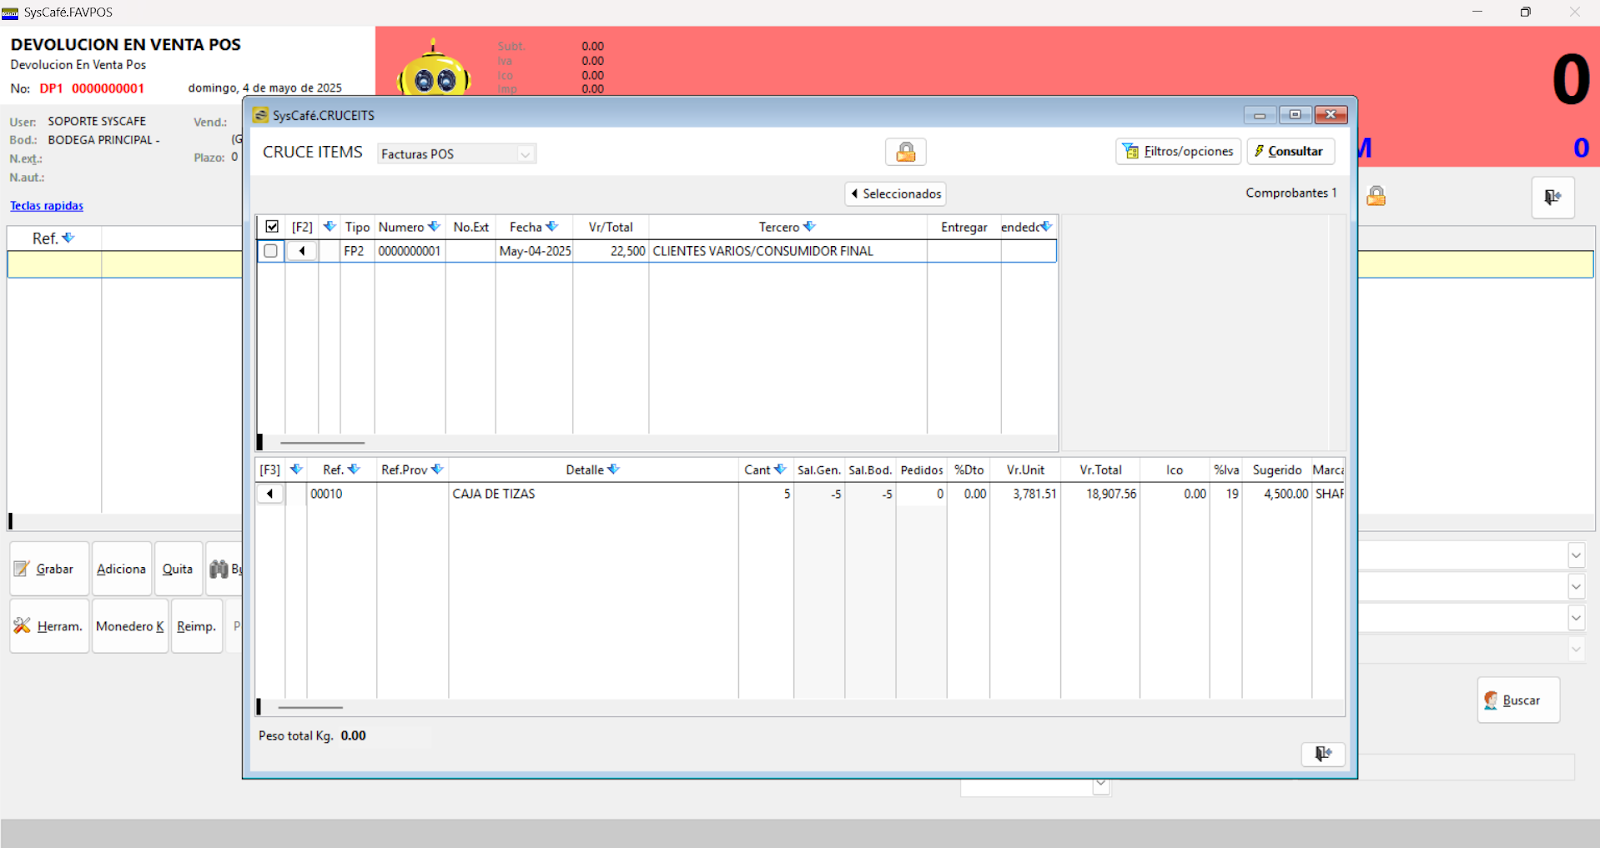Click the Seleccionados button
Viewport: 1600px width, 848px height.
click(895, 194)
